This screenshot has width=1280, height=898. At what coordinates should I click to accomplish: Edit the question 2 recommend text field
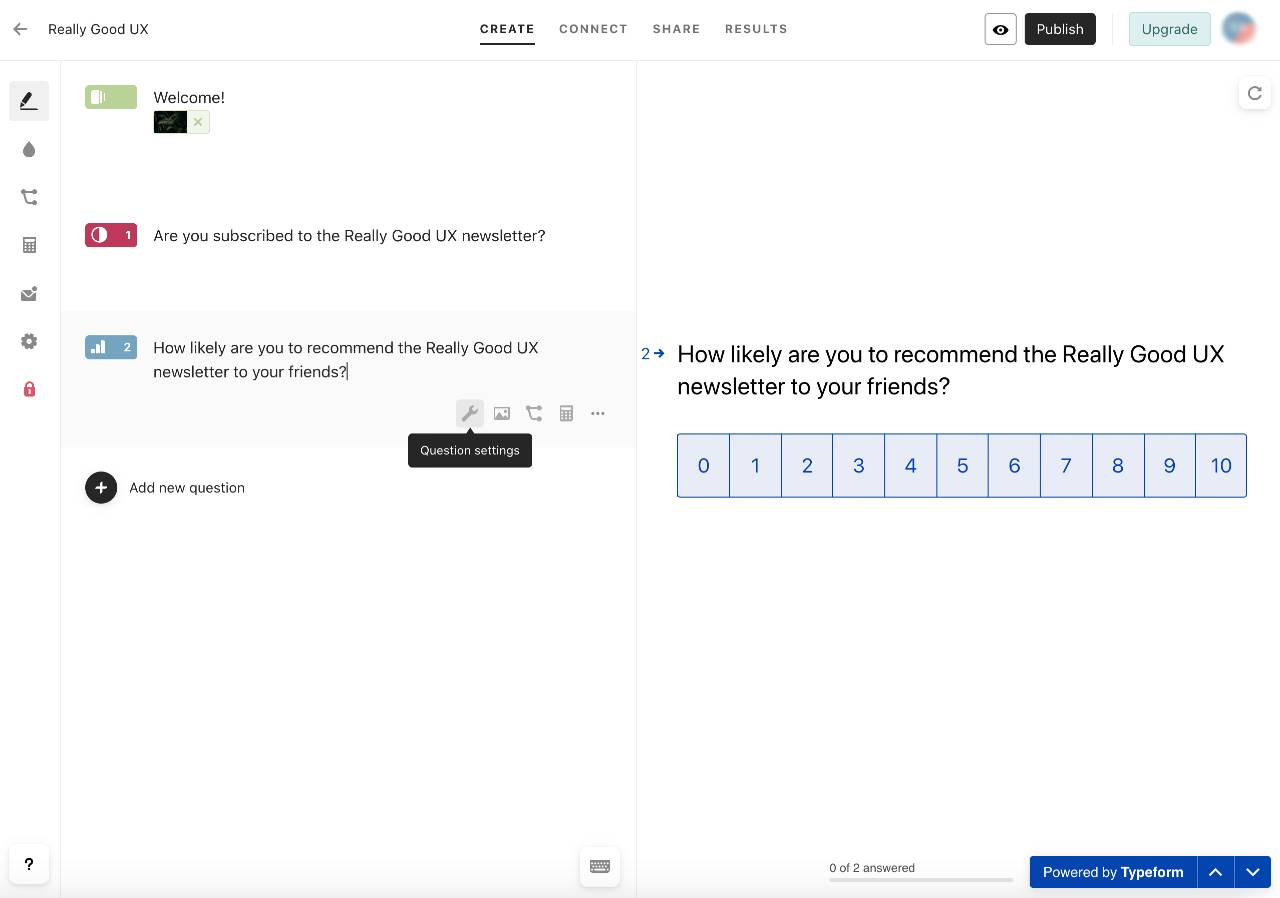(346, 360)
